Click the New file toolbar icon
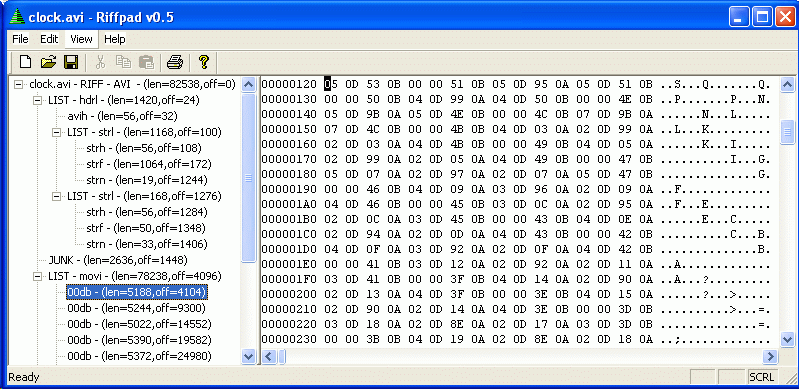Image resolution: width=799 pixels, height=389 pixels. pos(24,62)
